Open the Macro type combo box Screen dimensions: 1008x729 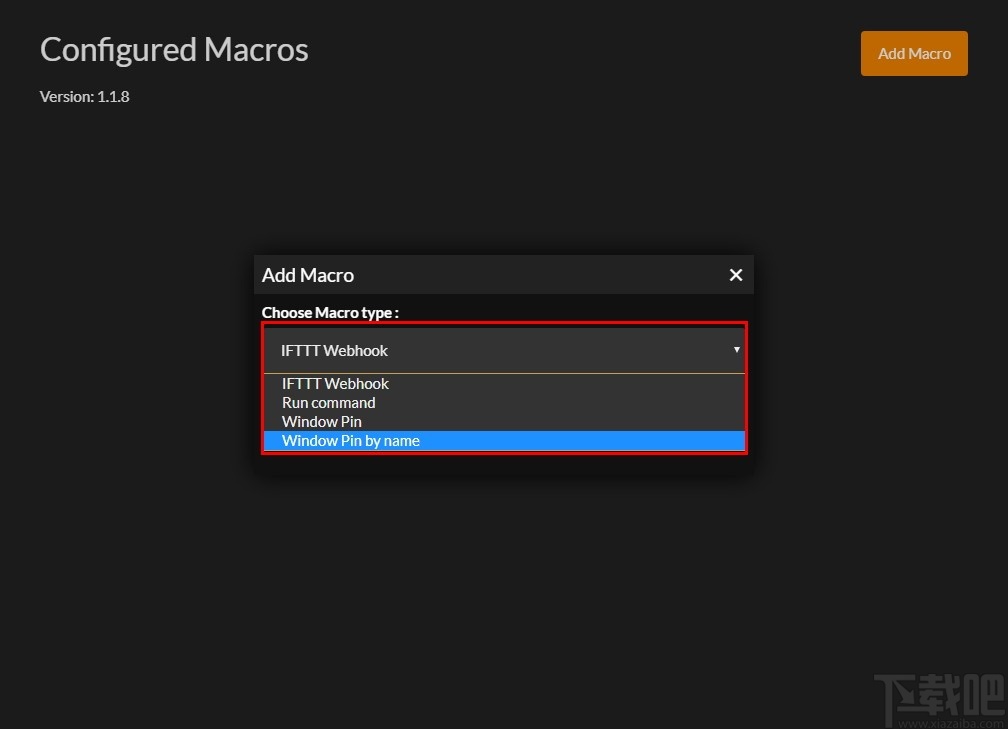(x=504, y=350)
